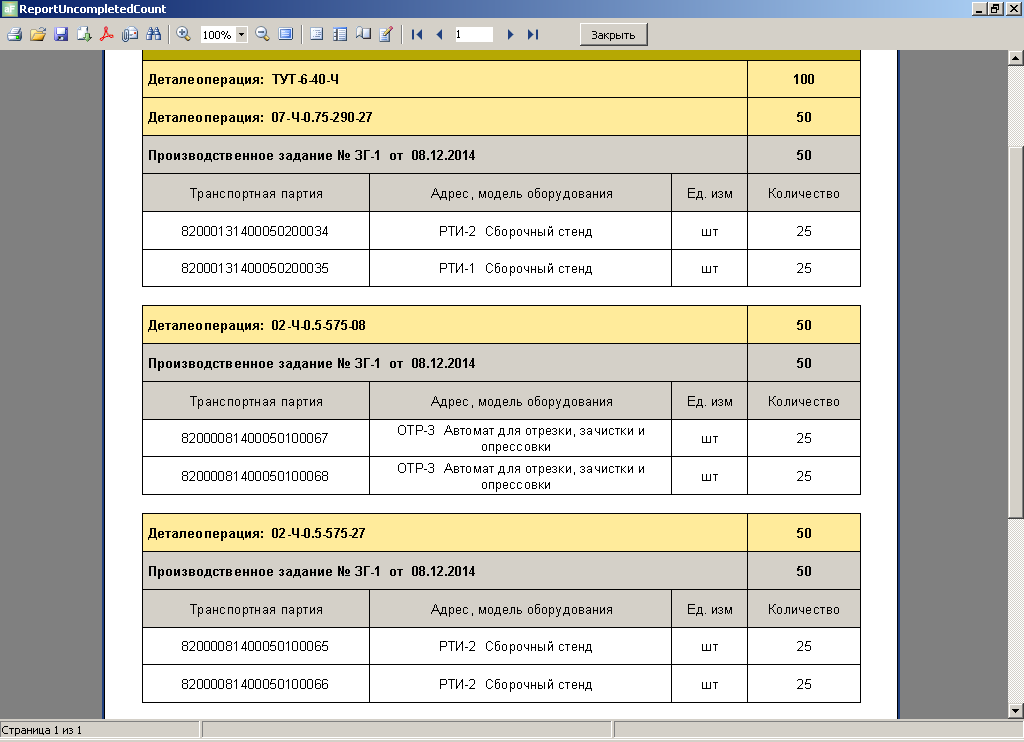Click the vertical scrollbar down arrow
This screenshot has height=742, width=1024.
click(1015, 710)
